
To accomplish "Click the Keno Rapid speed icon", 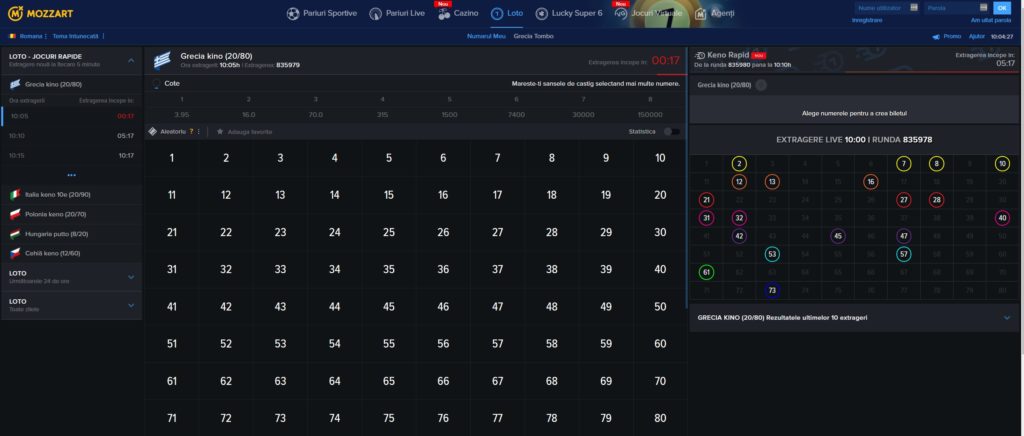I will [x=701, y=55].
